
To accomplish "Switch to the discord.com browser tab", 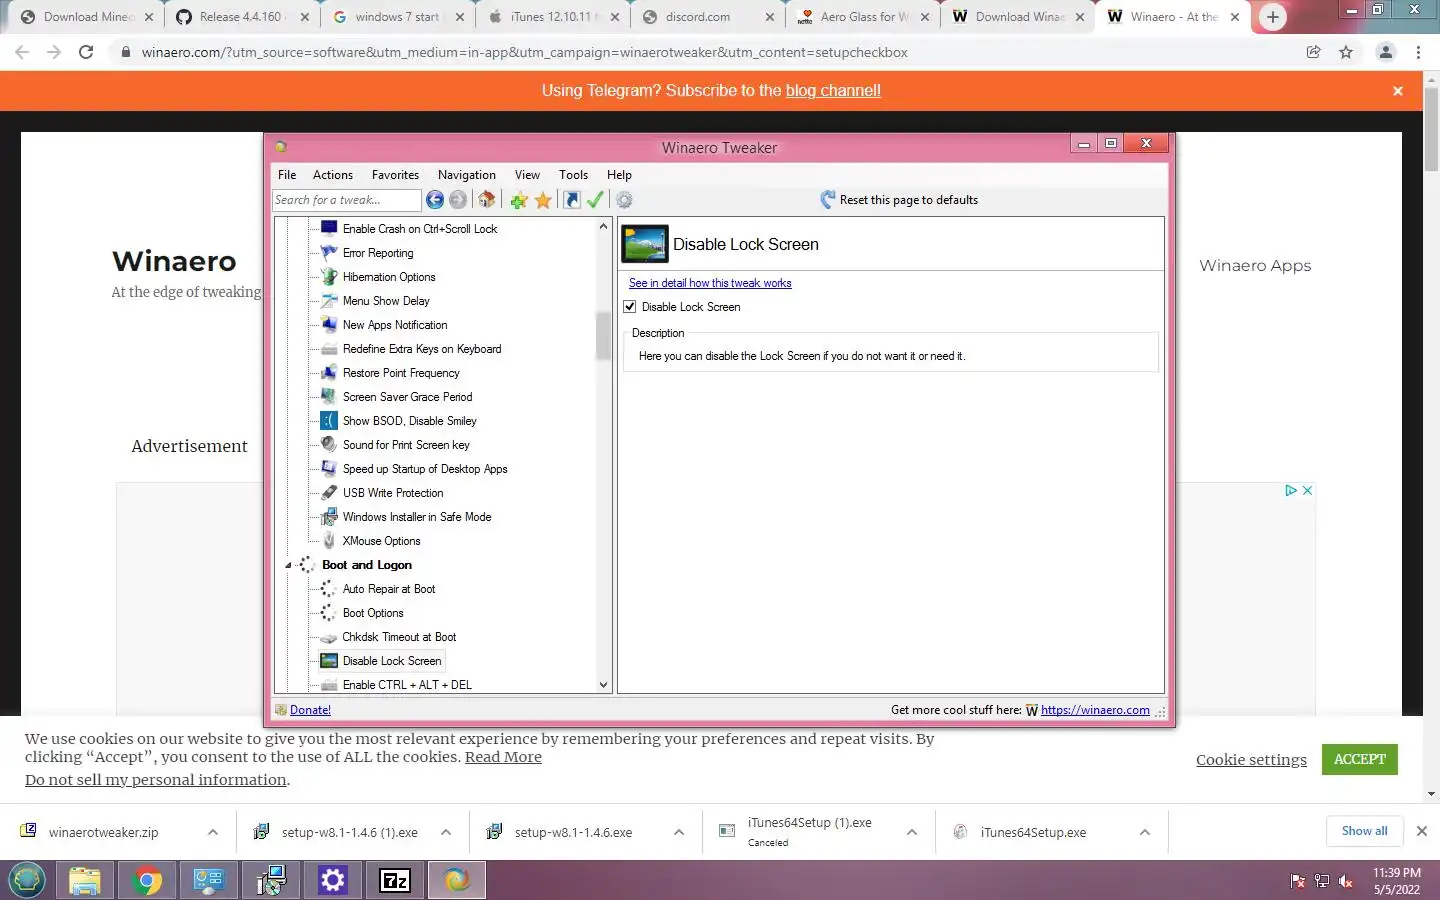I will (709, 17).
